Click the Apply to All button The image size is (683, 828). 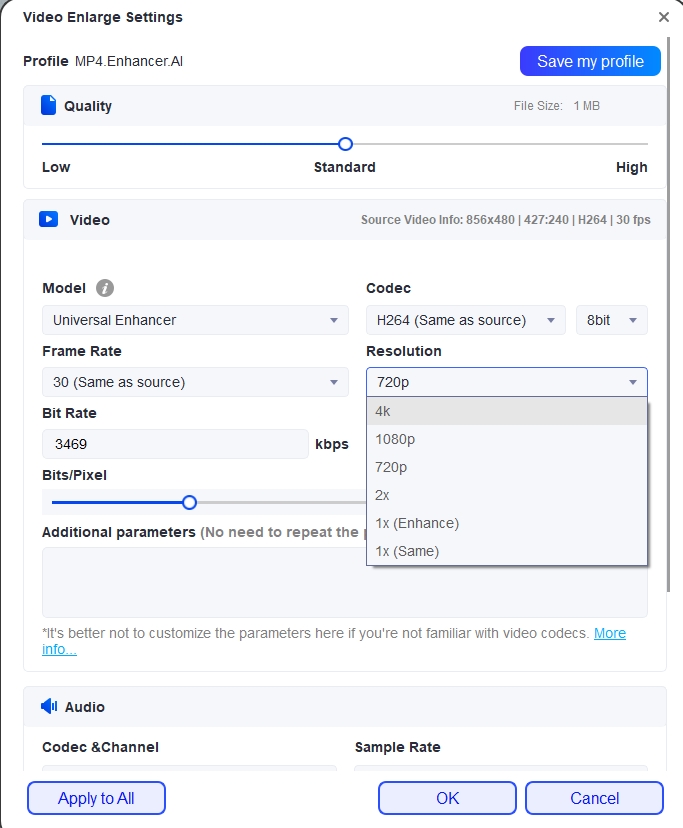click(x=95, y=798)
